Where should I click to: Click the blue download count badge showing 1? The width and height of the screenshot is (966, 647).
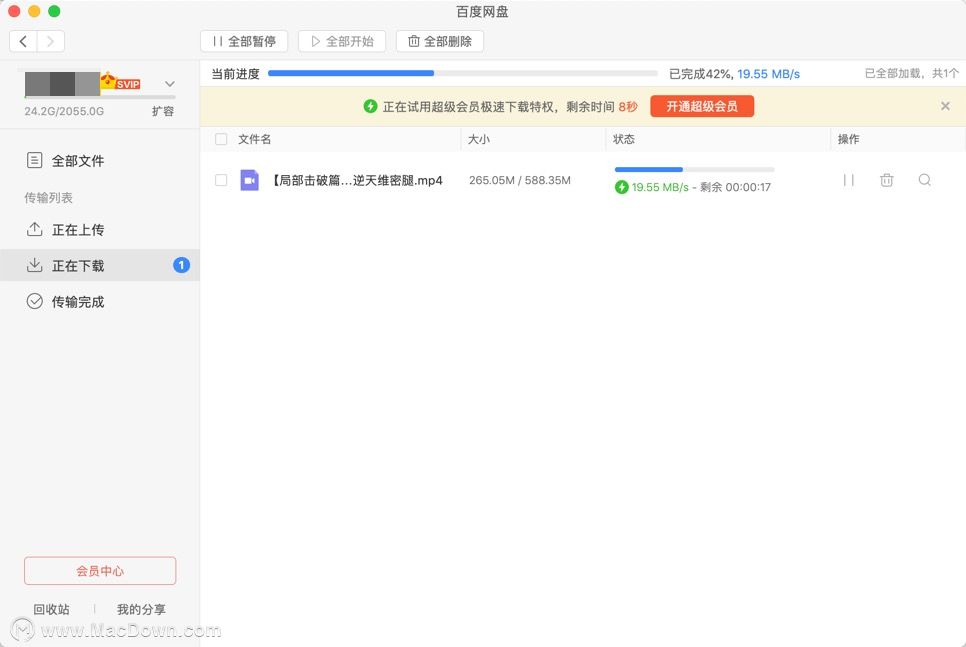point(181,265)
